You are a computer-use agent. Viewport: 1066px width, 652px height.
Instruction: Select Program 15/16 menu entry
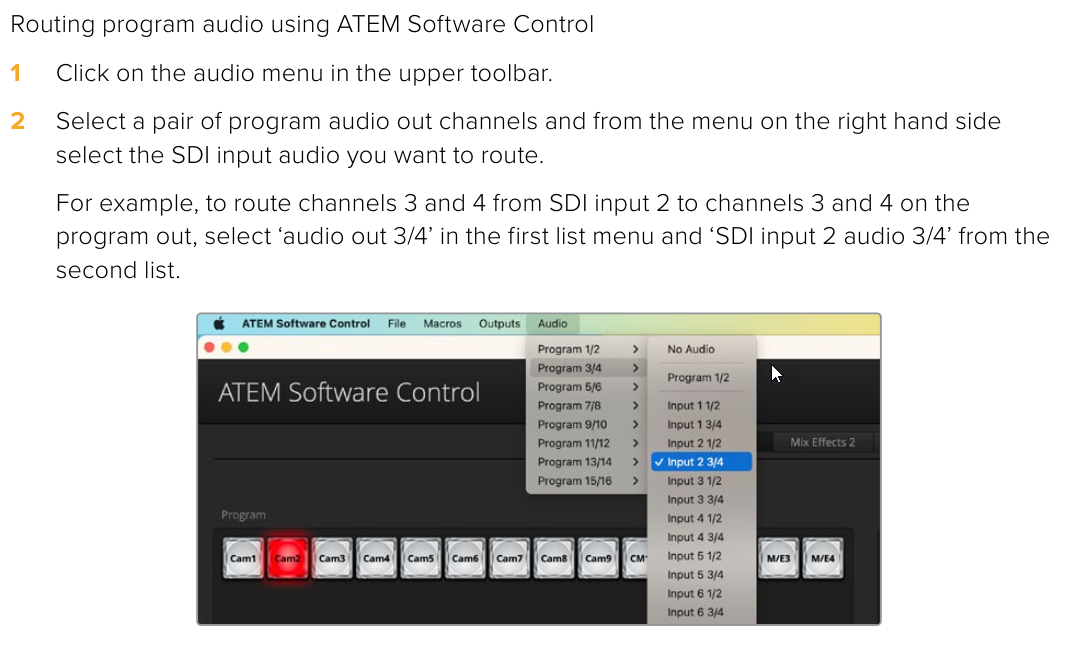(587, 481)
